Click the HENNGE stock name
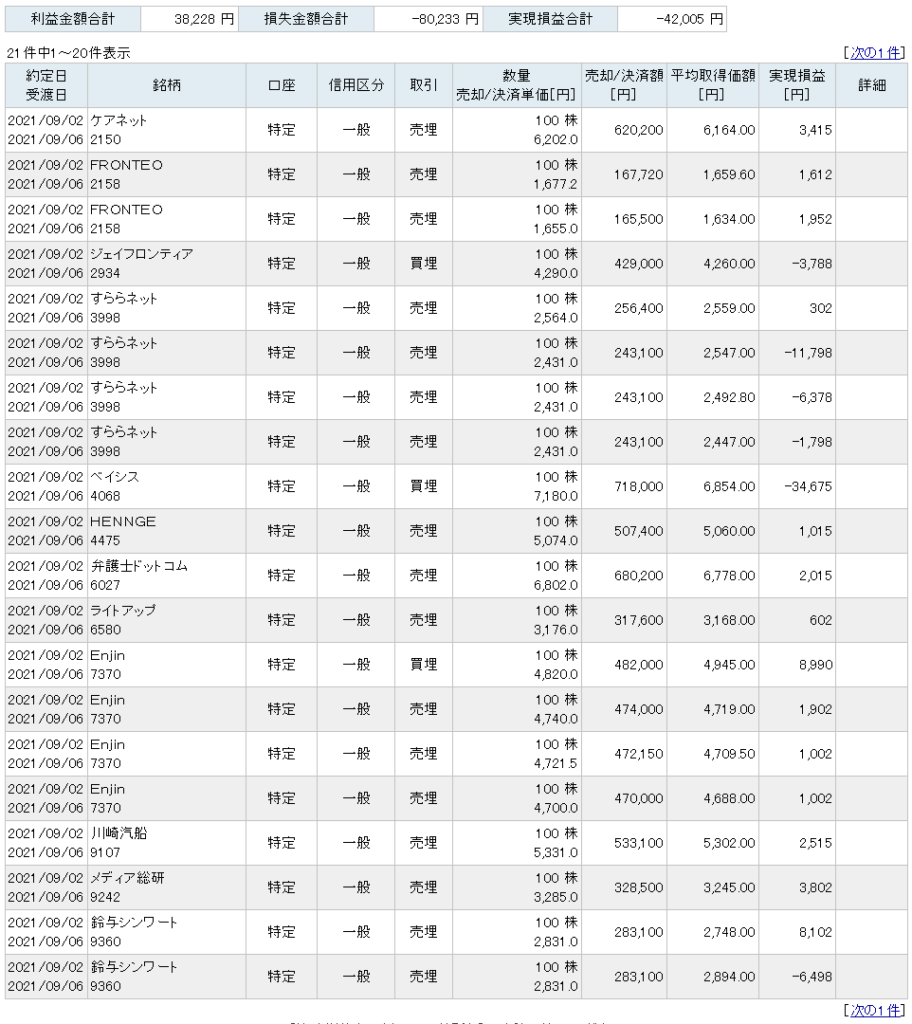The width and height of the screenshot is (912, 1024). click(x=123, y=522)
